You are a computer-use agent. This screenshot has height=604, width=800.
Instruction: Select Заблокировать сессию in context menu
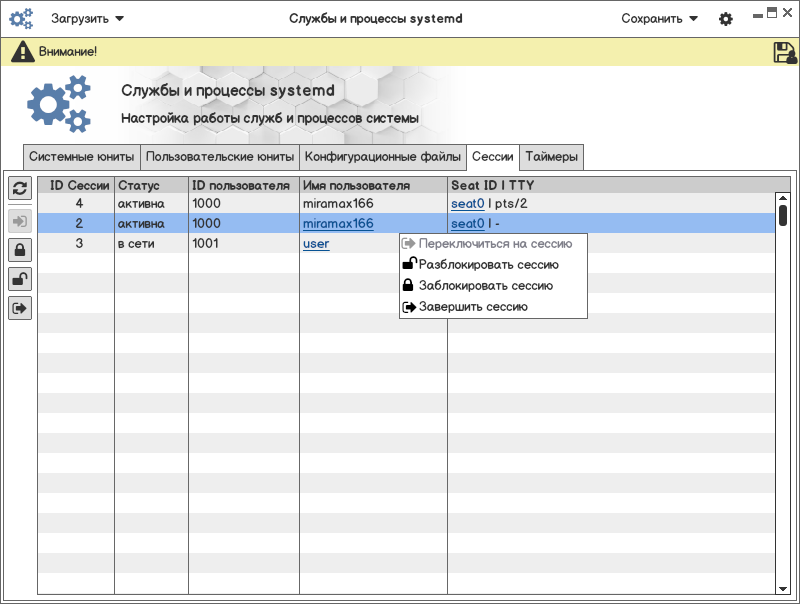pos(485,286)
